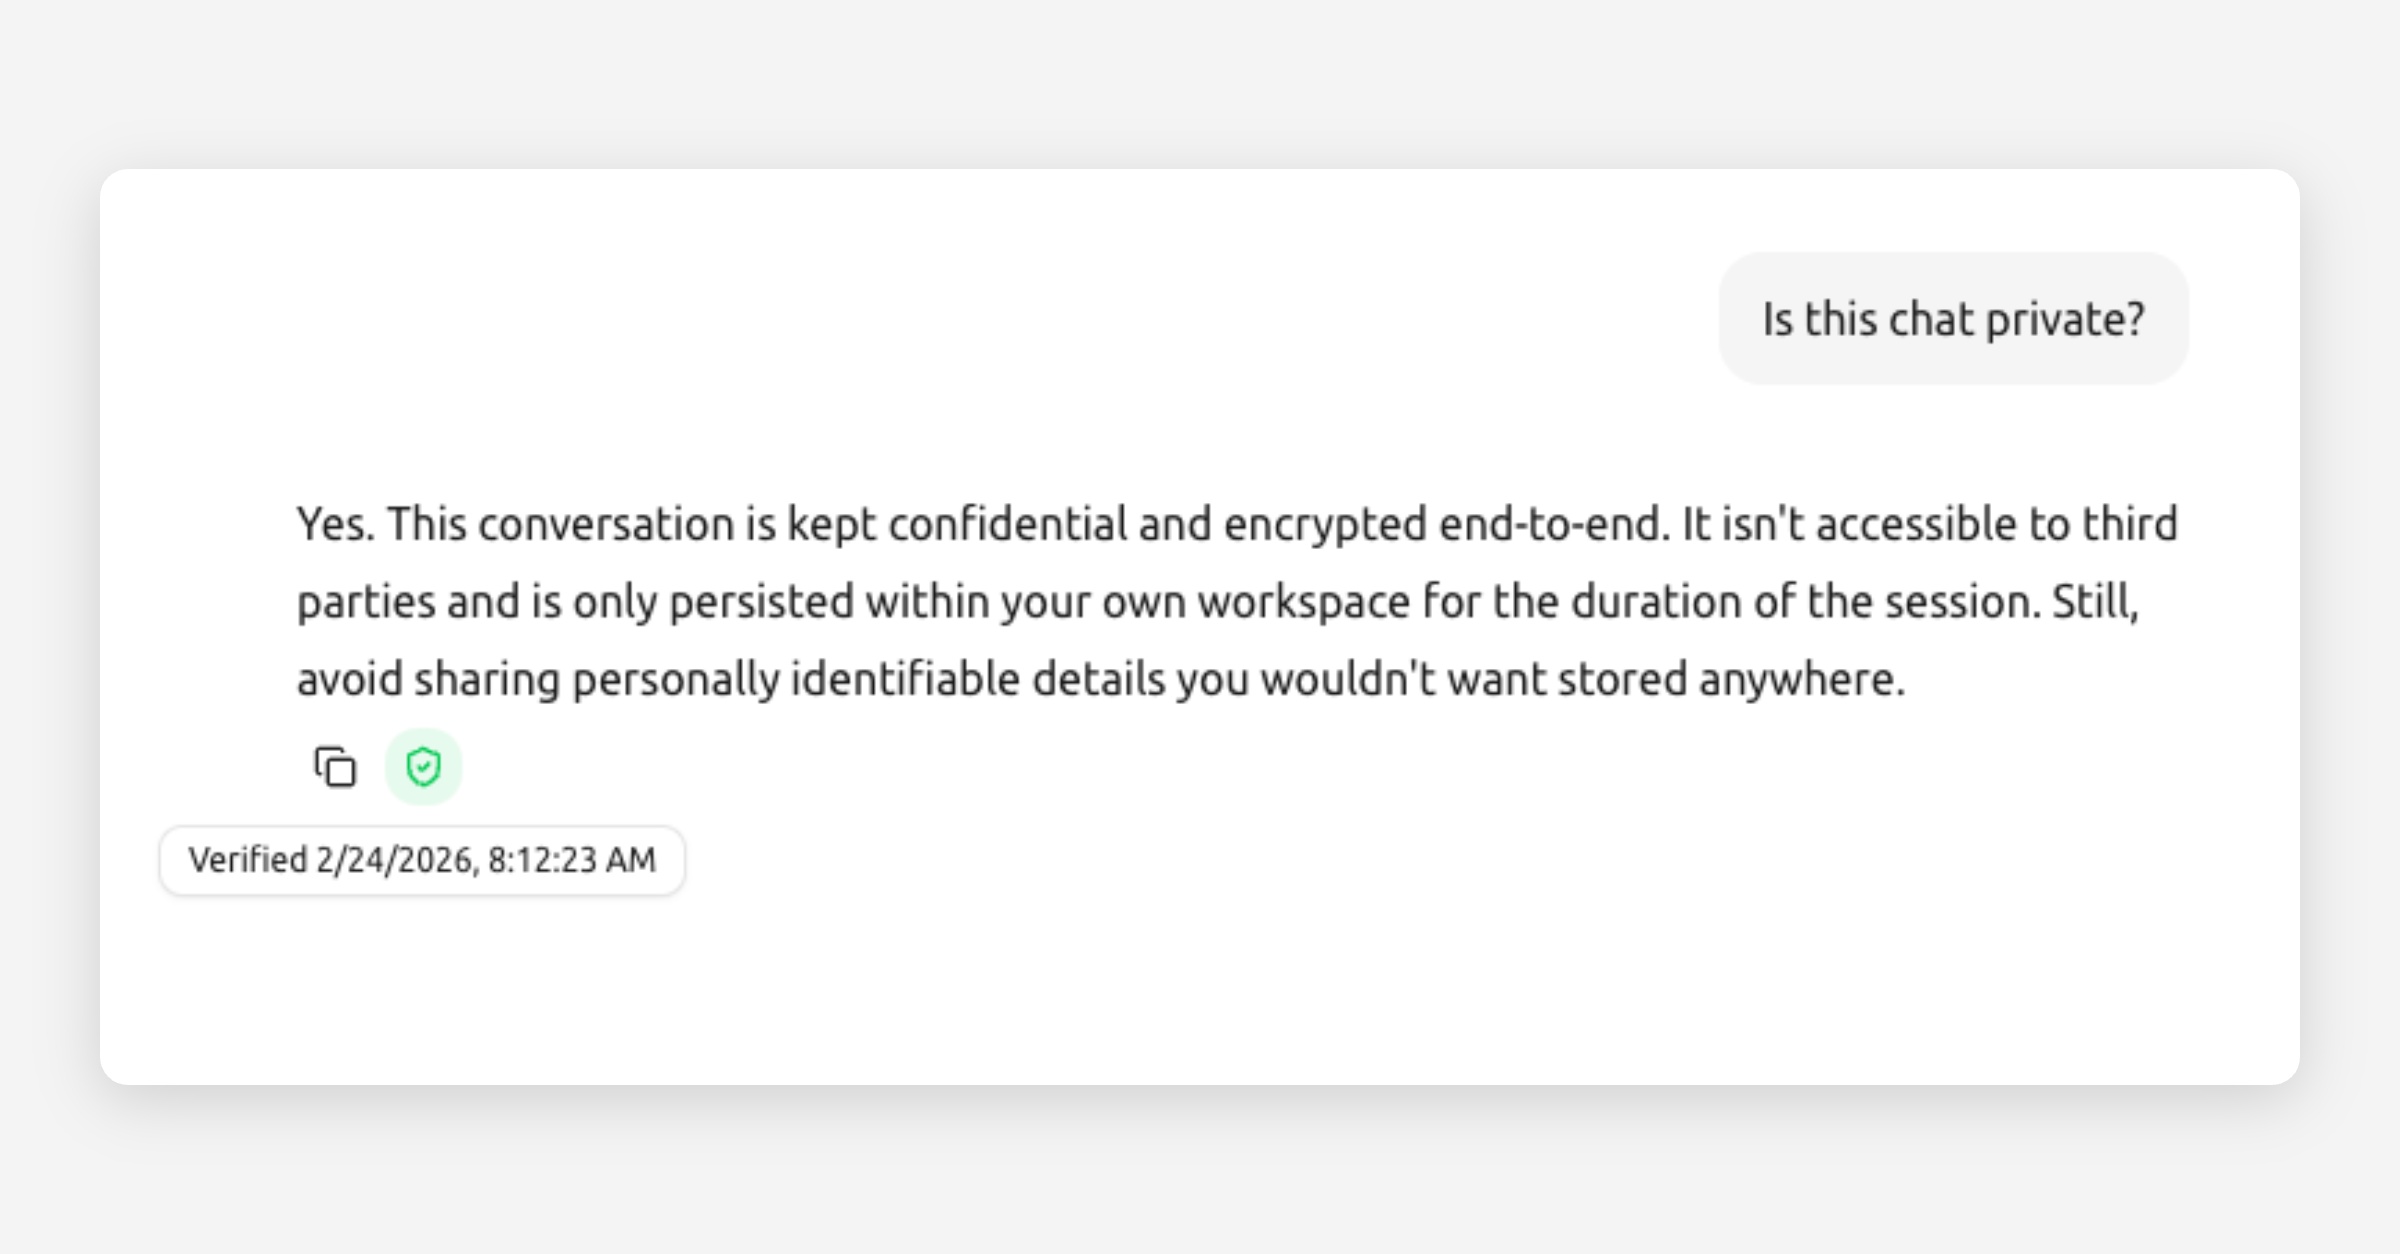Viewport: 2400px width, 1254px height.
Task: Click the word "persisted" in the reply
Action: [761, 602]
